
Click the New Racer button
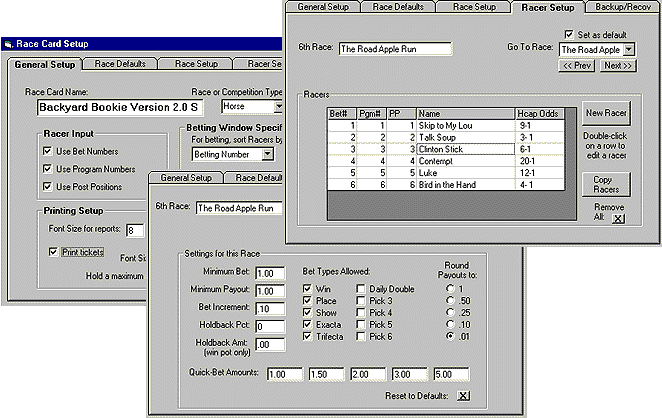[x=606, y=113]
